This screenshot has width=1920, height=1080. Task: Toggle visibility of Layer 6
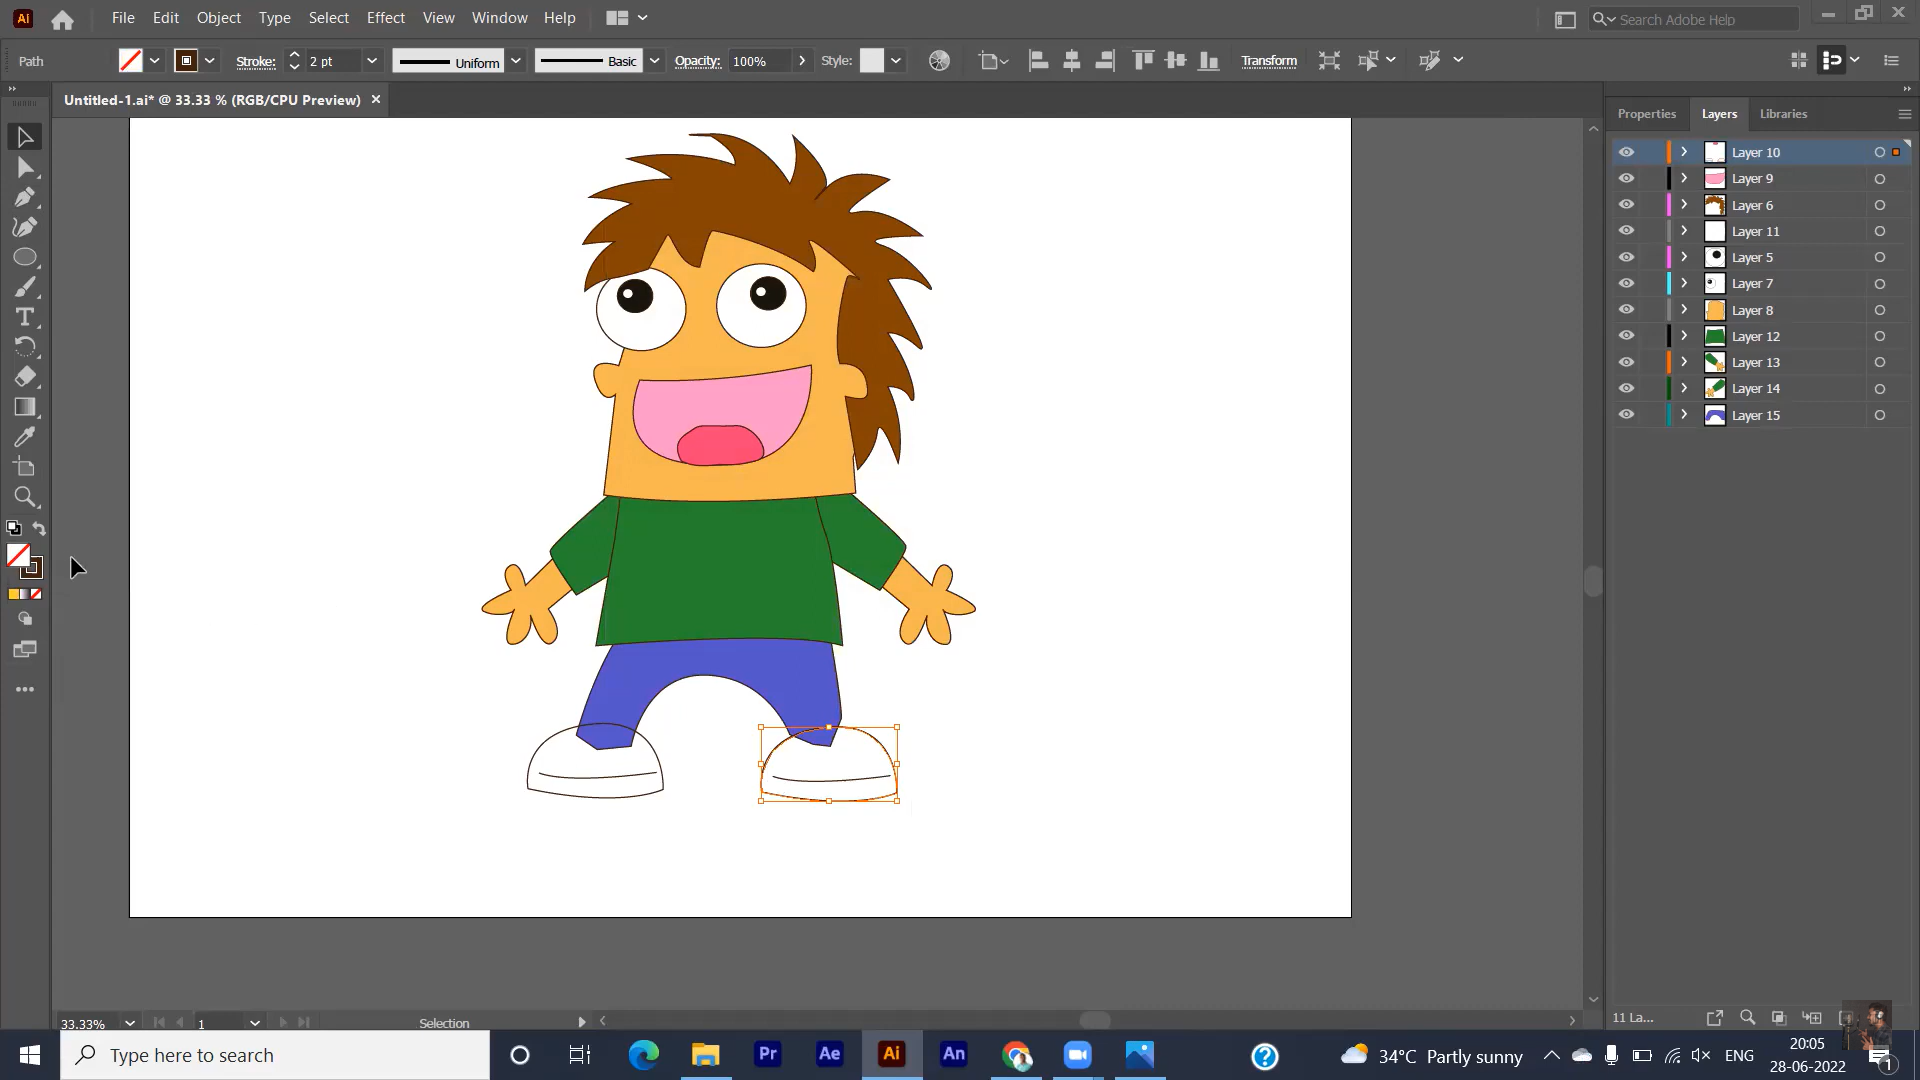(1627, 205)
